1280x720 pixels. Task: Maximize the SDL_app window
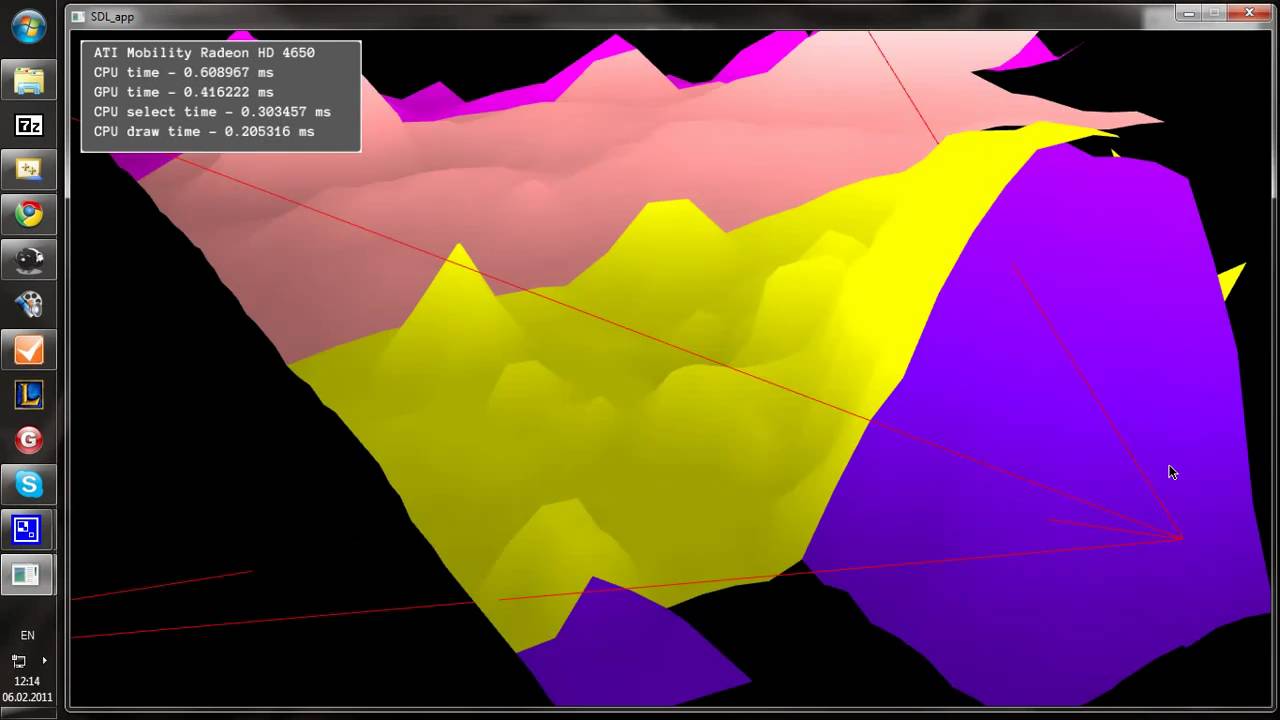click(x=1214, y=13)
